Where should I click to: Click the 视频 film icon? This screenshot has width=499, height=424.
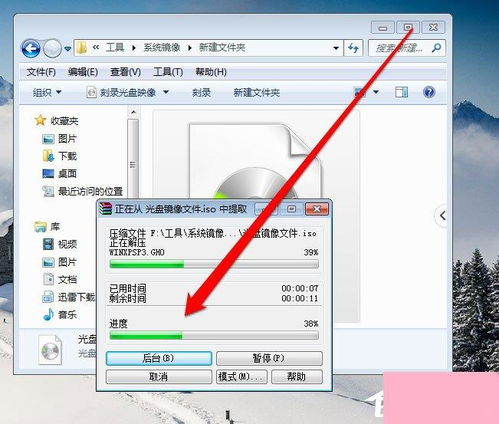48,244
